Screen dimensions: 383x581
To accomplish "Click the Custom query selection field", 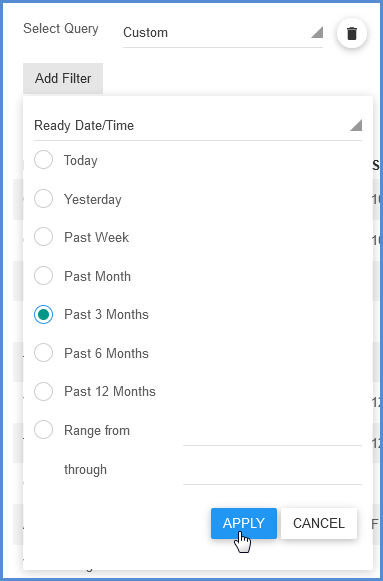I will 223,33.
